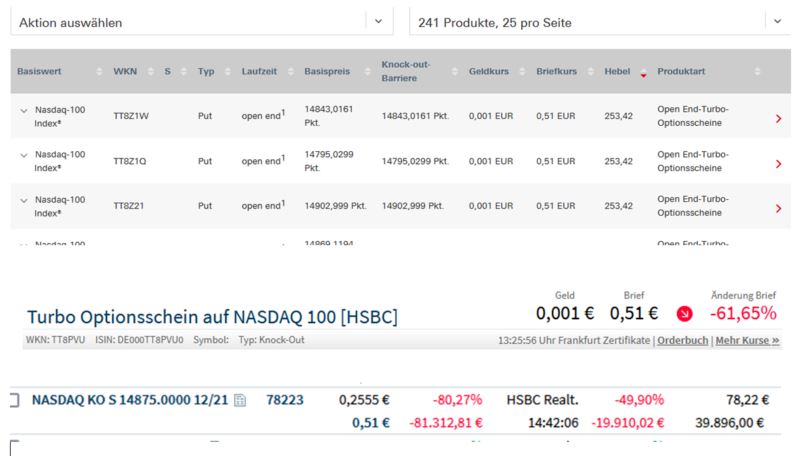Screen dimensions: 793x456
Task: Sort by the S column
Action: pyautogui.click(x=184, y=72)
